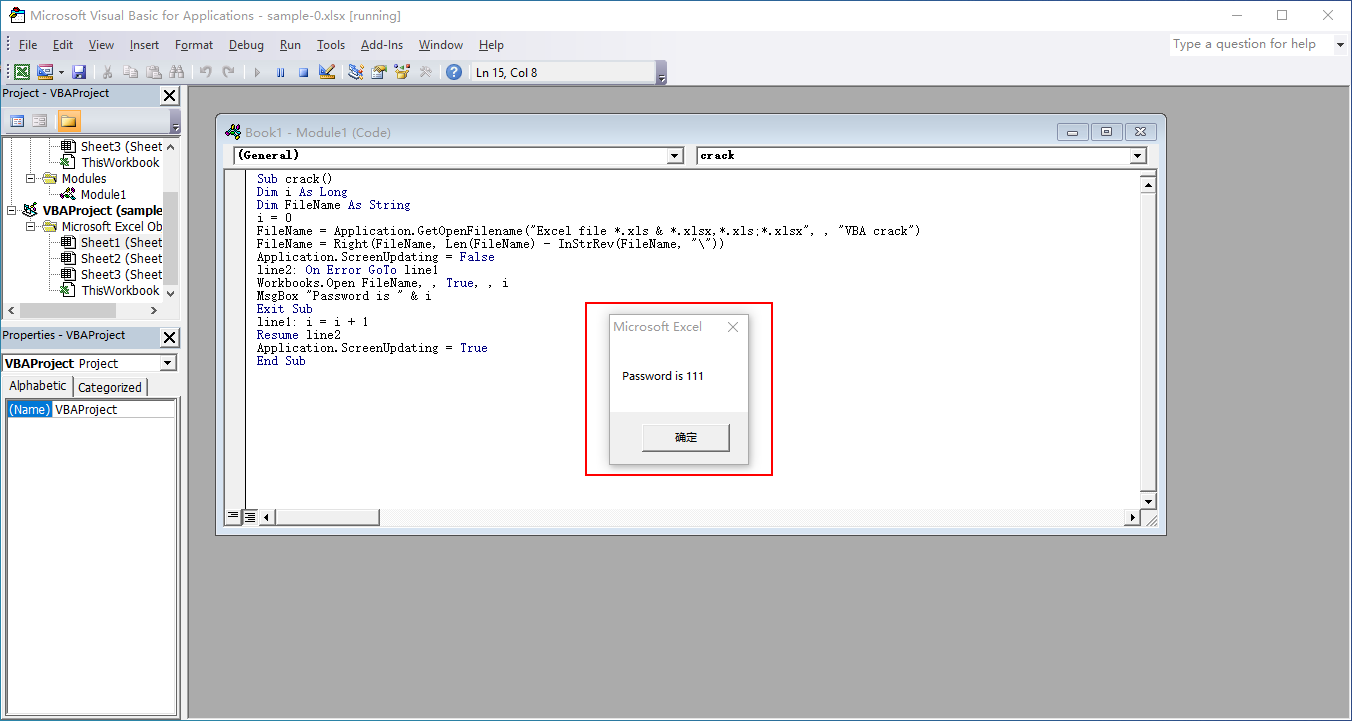Click the (Name) property value VBAProject

point(114,410)
